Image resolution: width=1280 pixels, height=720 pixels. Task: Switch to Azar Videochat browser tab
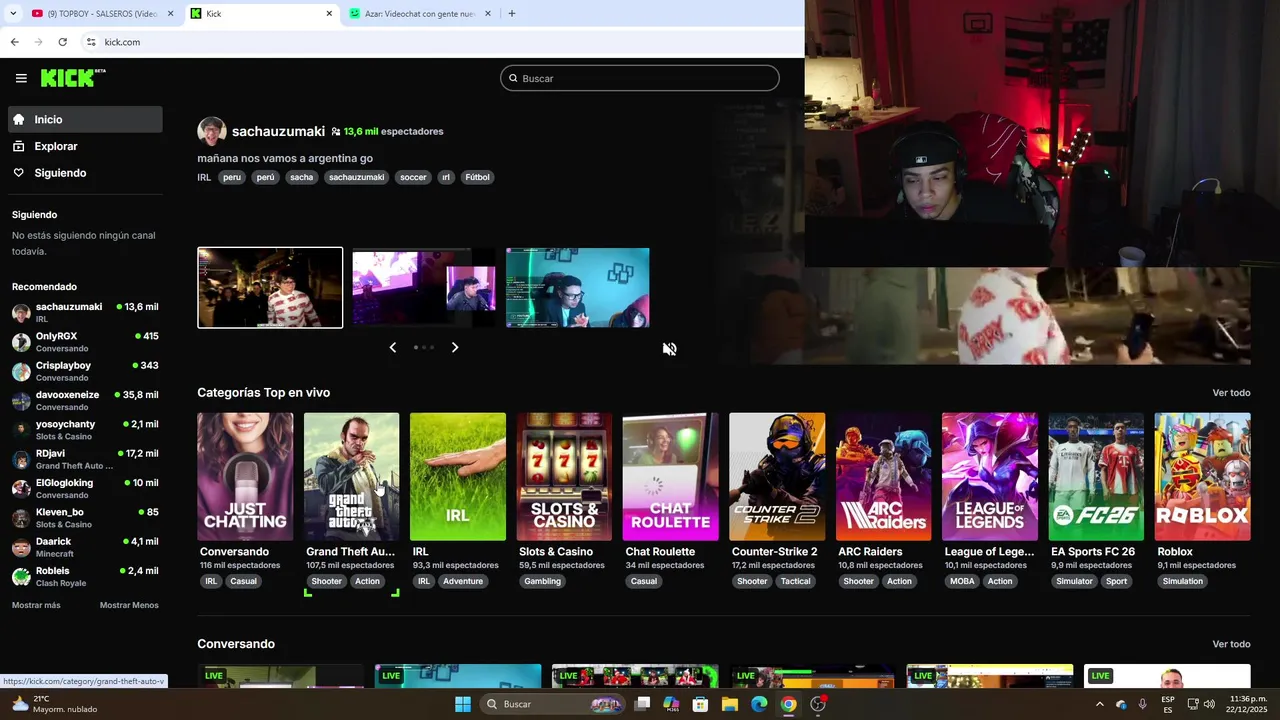[420, 14]
